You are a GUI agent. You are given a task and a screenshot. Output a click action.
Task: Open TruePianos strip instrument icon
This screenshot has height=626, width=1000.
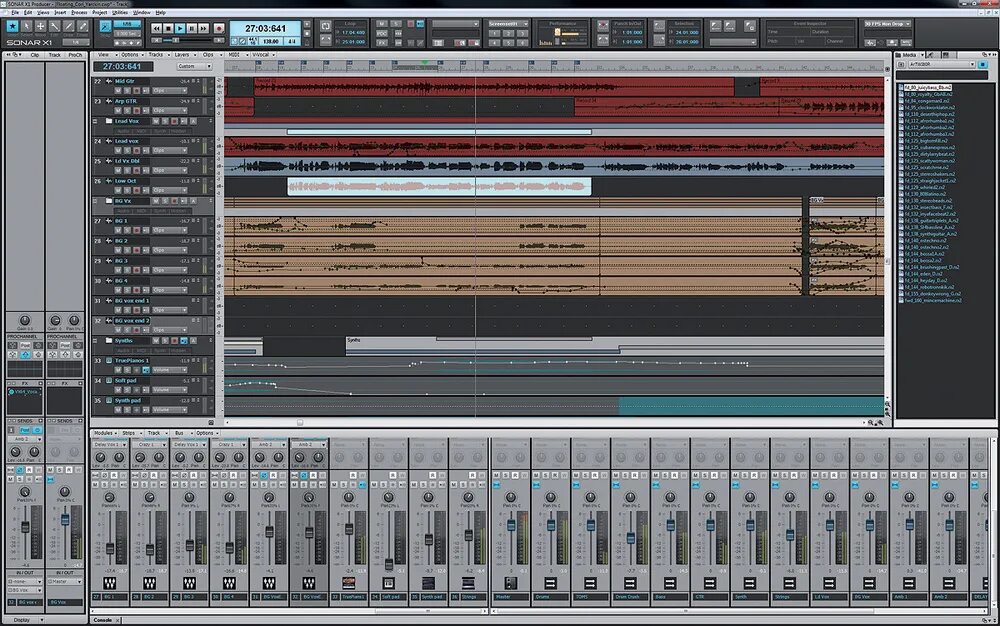349,583
